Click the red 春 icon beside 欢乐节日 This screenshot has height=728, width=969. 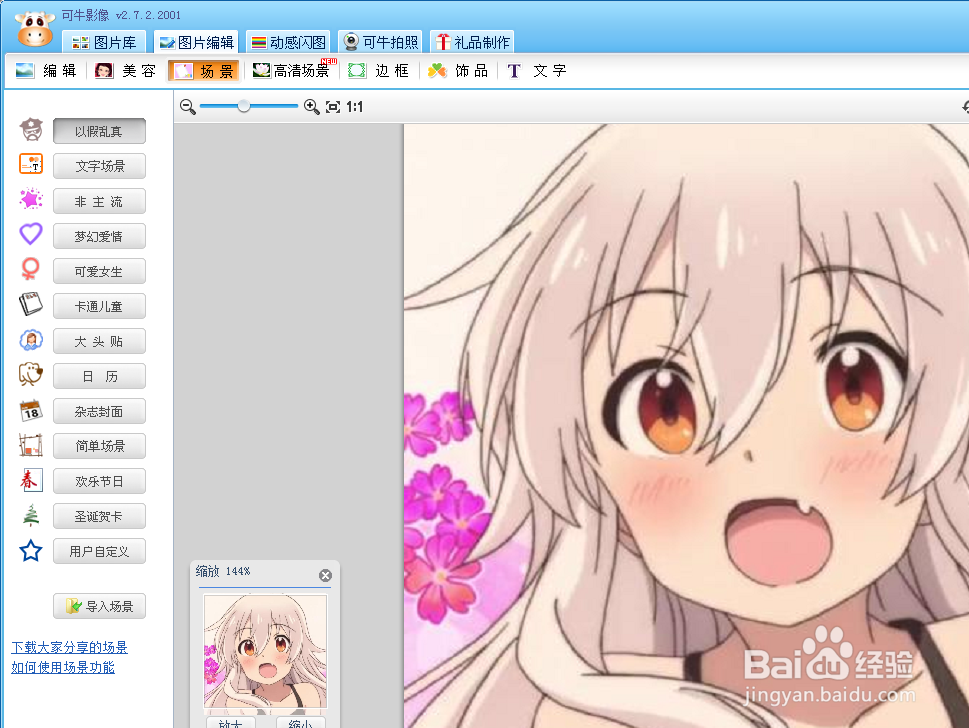point(31,480)
